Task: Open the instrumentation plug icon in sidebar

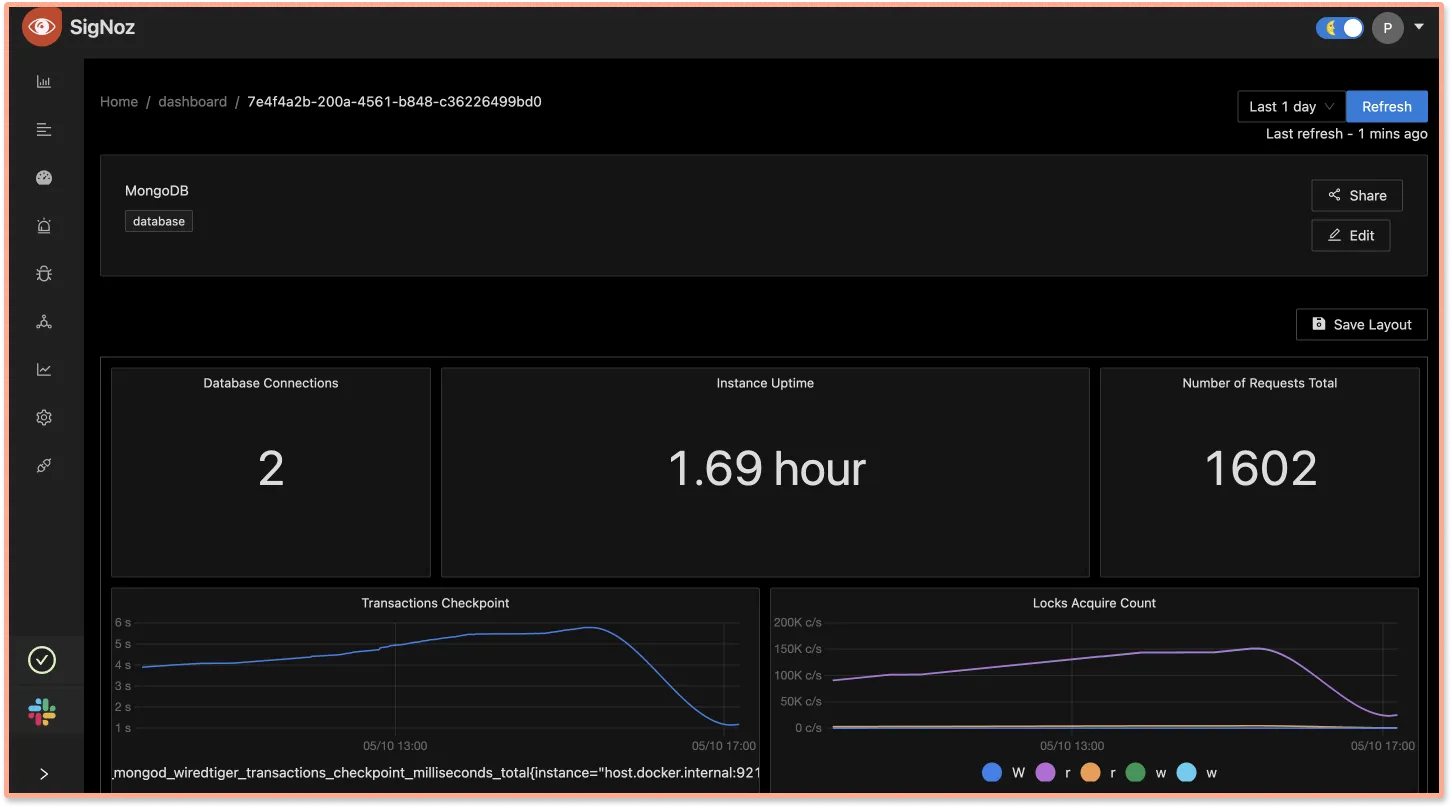Action: tap(43, 466)
